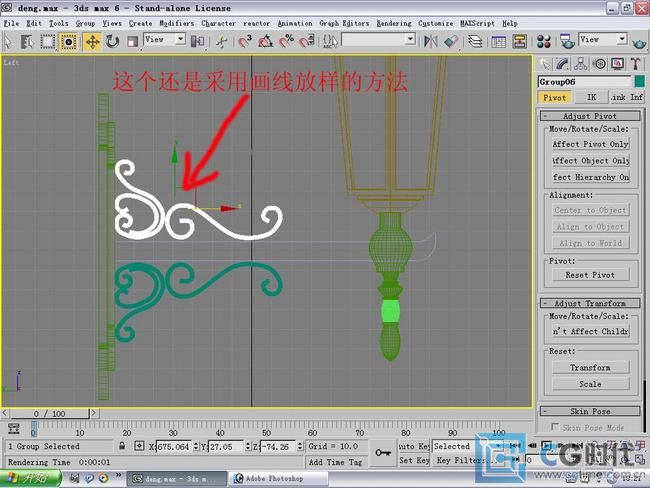Click the Align tool icon

tap(451, 41)
